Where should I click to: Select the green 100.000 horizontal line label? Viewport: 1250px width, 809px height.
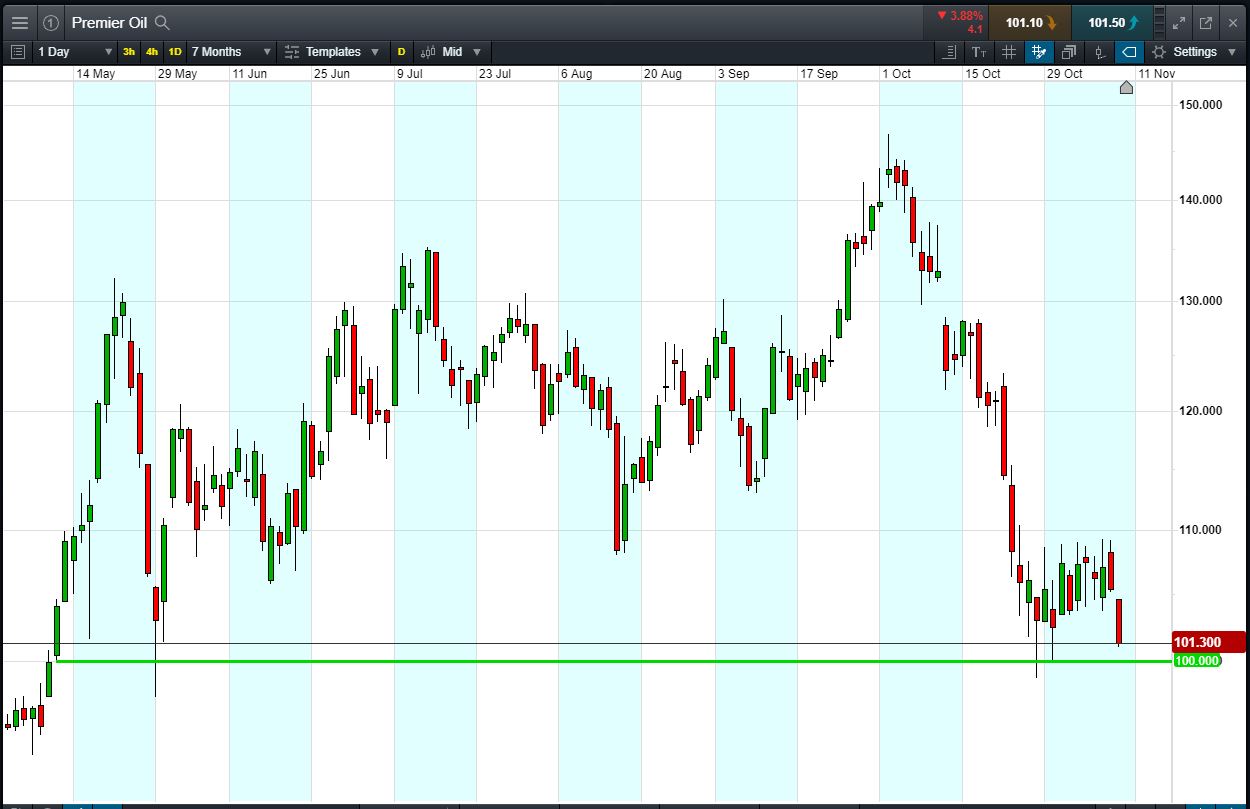pos(1196,661)
